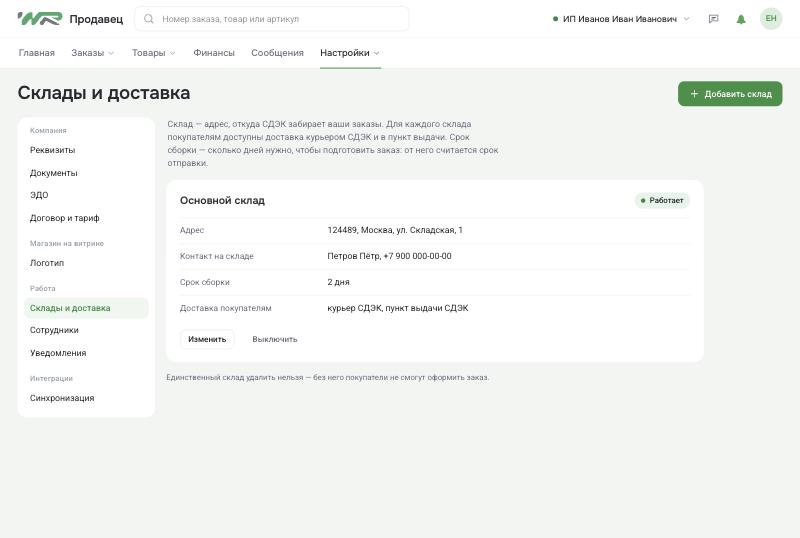
Task: Click the Магазин на витрине section header
Action: click(67, 243)
